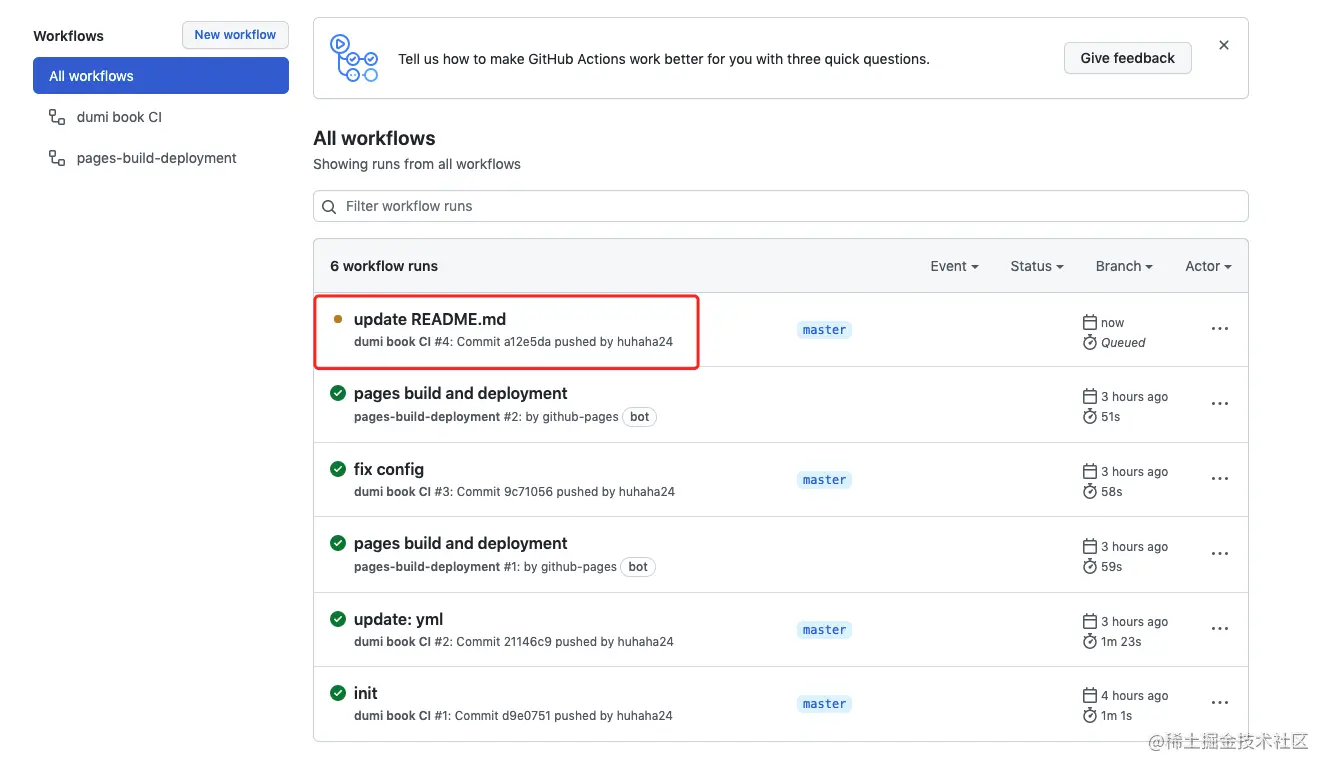Dismiss the feedback banner with the X
1330x773 pixels.
(1224, 45)
